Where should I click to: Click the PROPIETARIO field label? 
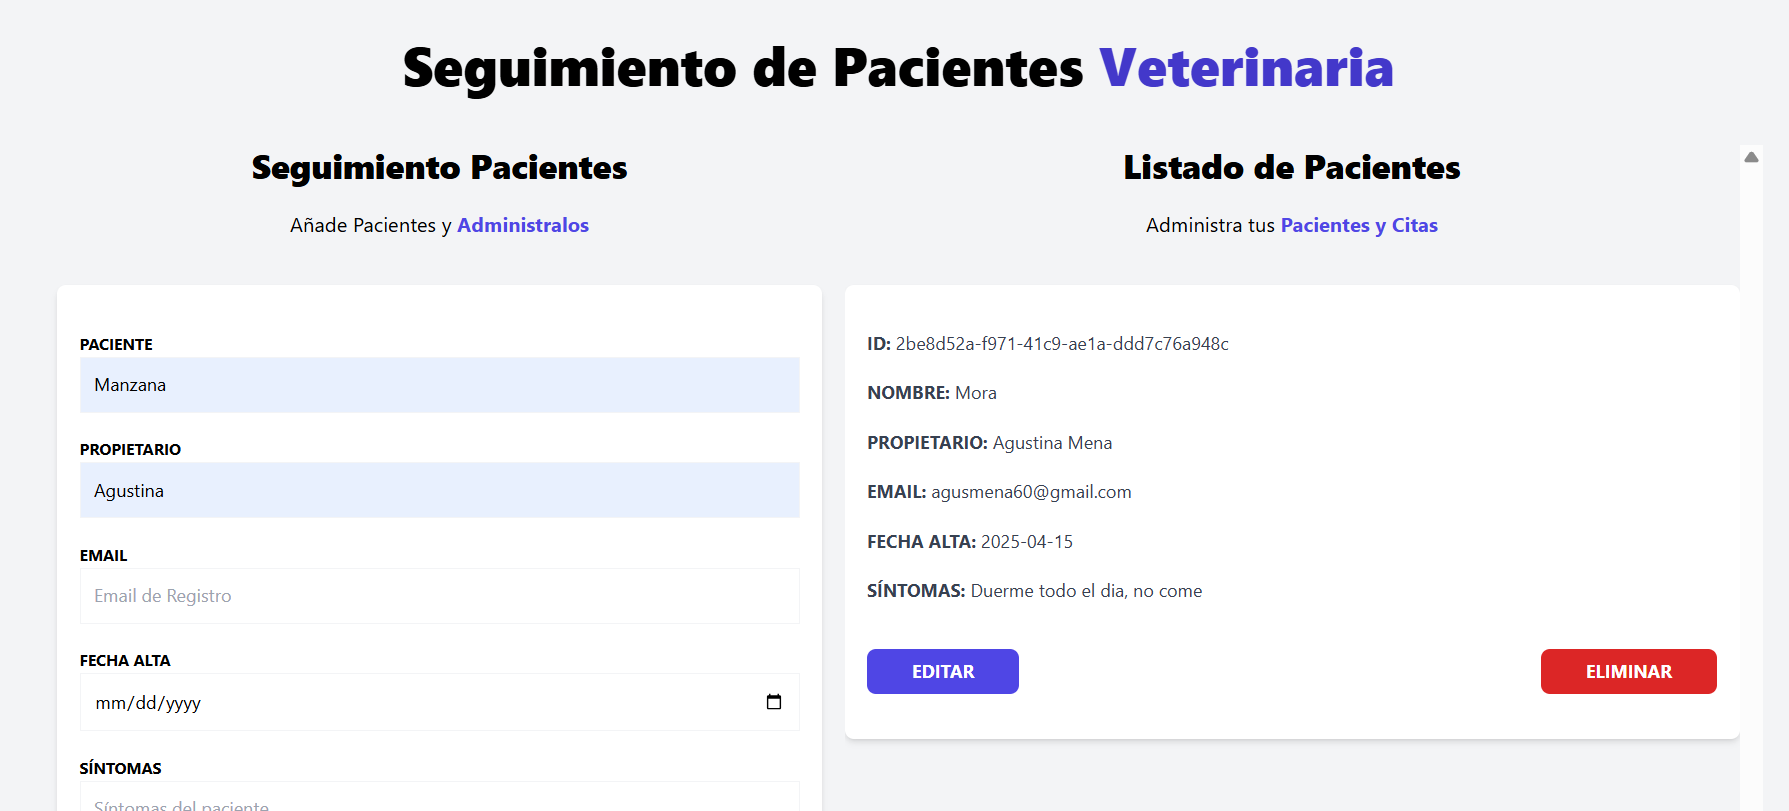pyautogui.click(x=130, y=450)
